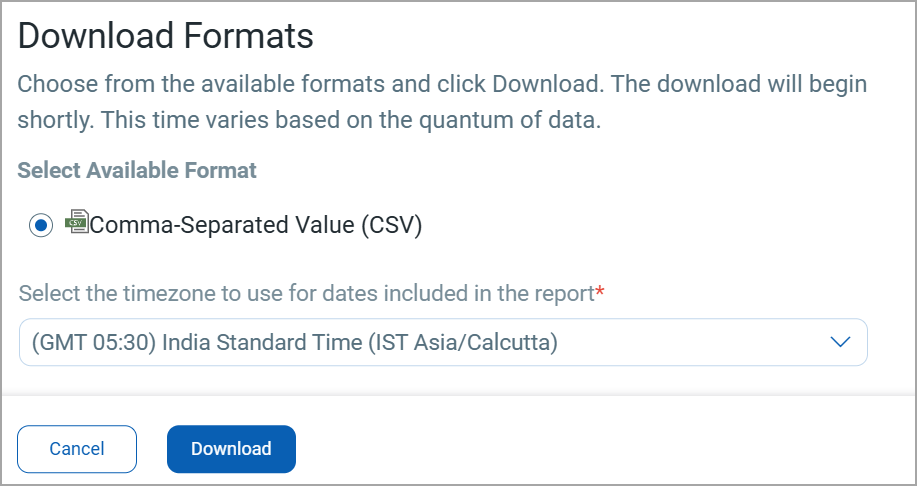Viewport: 917px width, 486px height.
Task: Click the timezone selection field label
Action: [307, 293]
